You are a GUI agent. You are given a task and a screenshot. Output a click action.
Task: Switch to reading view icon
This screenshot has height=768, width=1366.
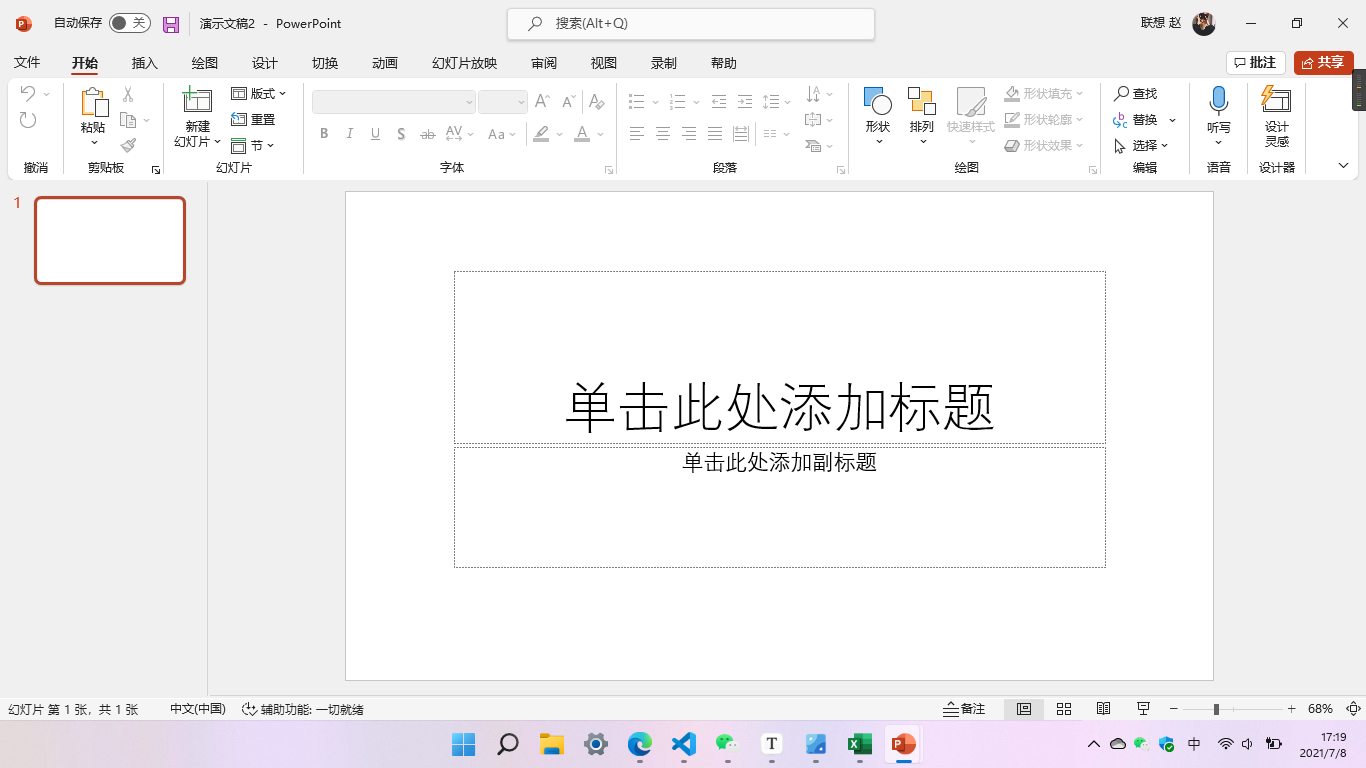tap(1104, 709)
